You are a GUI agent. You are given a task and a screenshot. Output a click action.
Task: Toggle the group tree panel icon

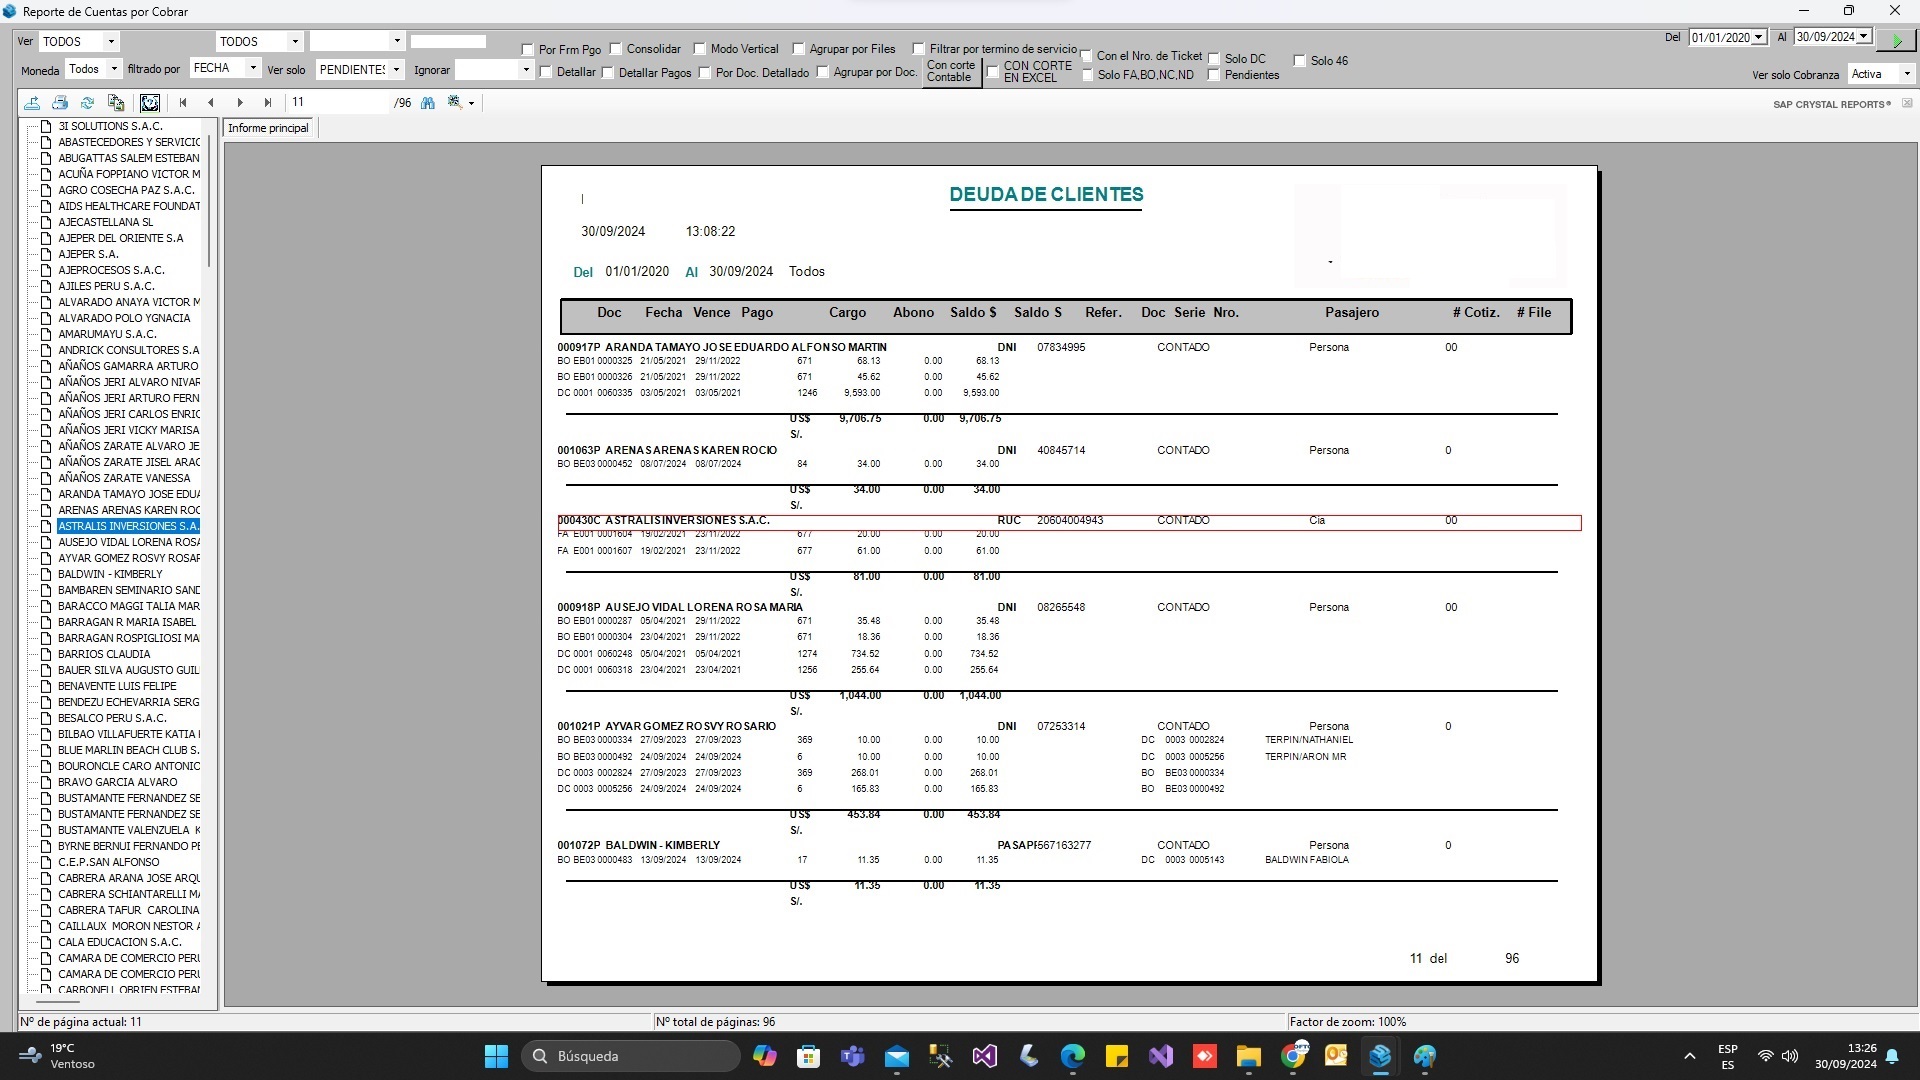pos(150,103)
